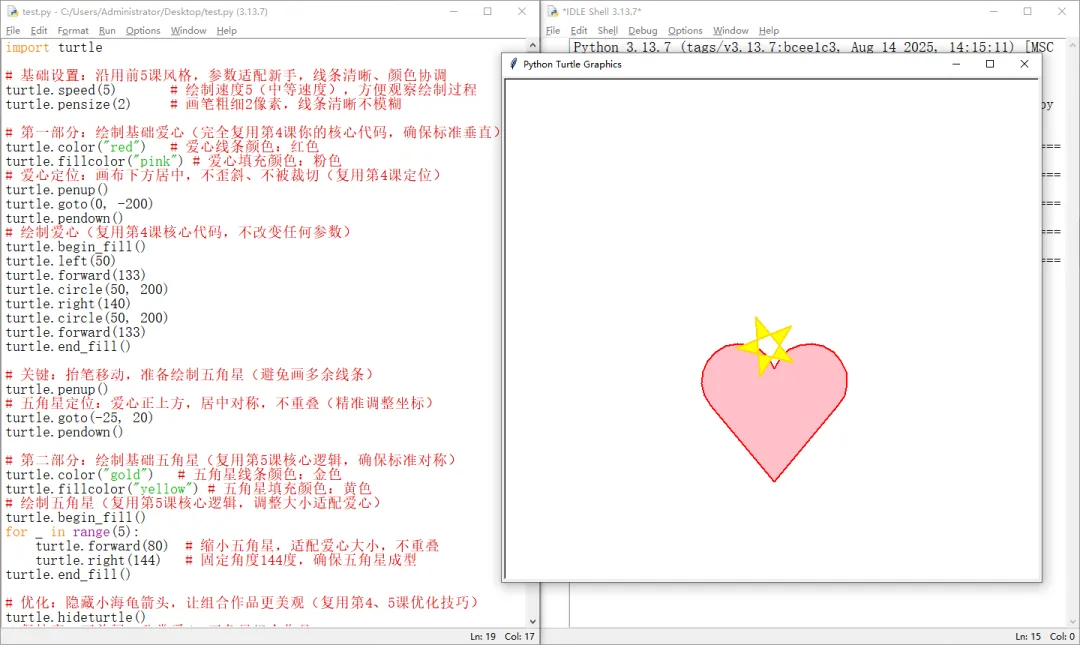Click the turtle.forward(80) line
Viewport: 1080px width, 645px height.
102,546
